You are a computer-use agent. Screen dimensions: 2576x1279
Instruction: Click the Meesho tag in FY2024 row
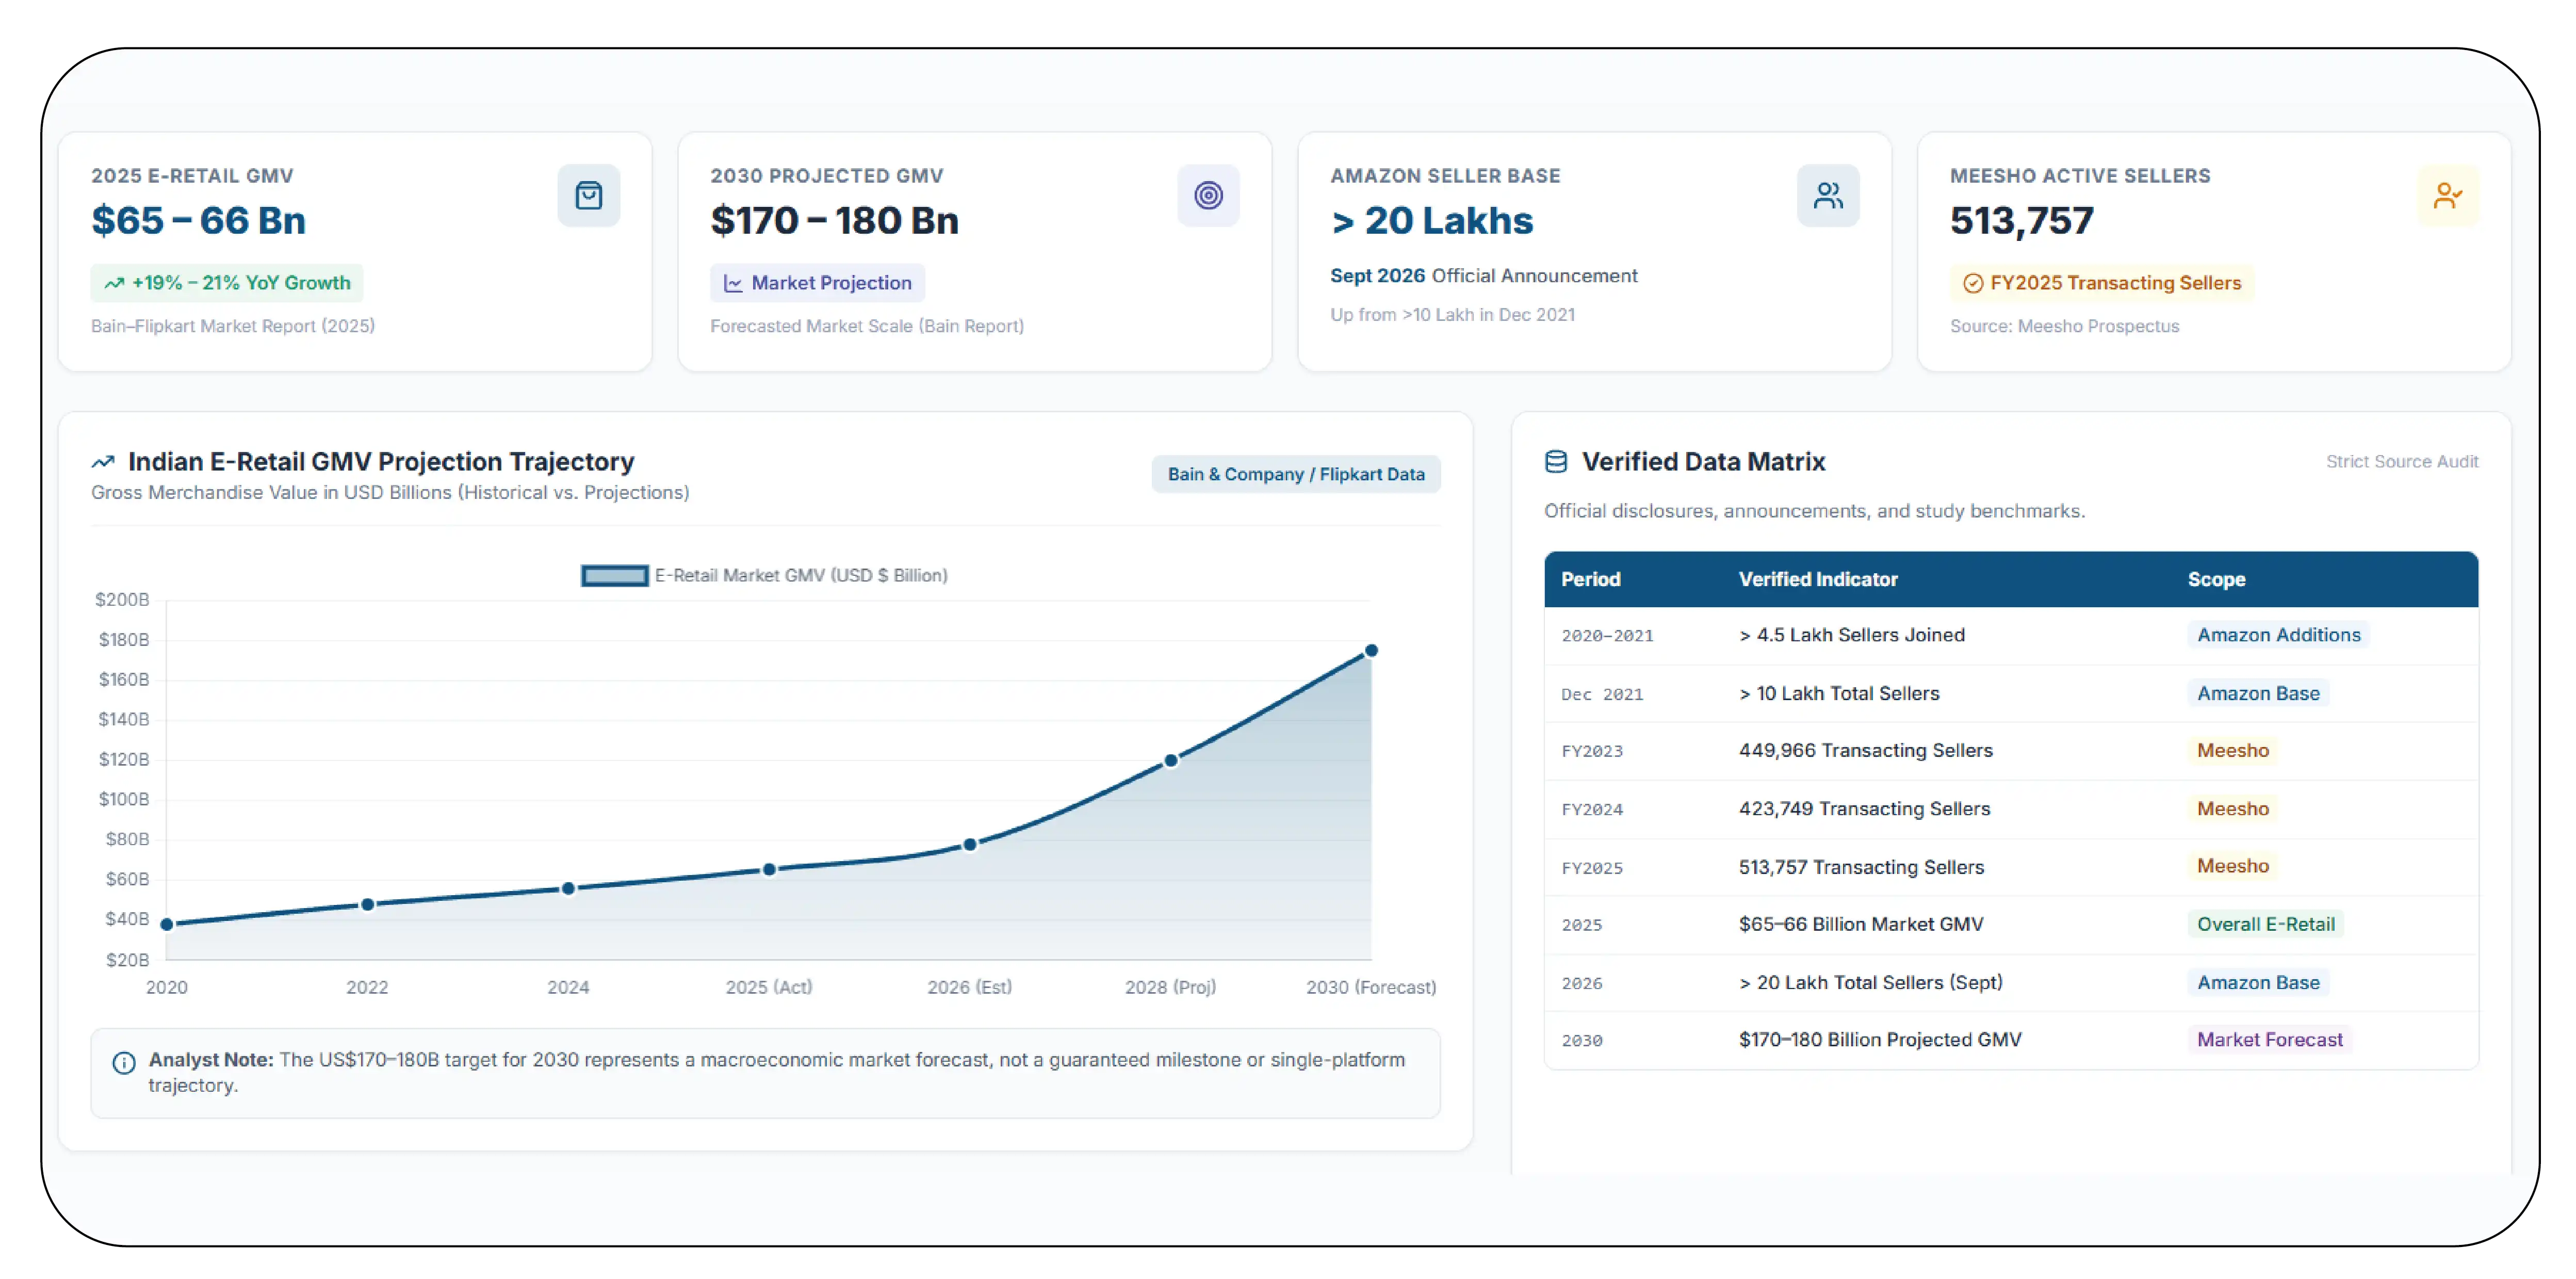coord(2232,808)
